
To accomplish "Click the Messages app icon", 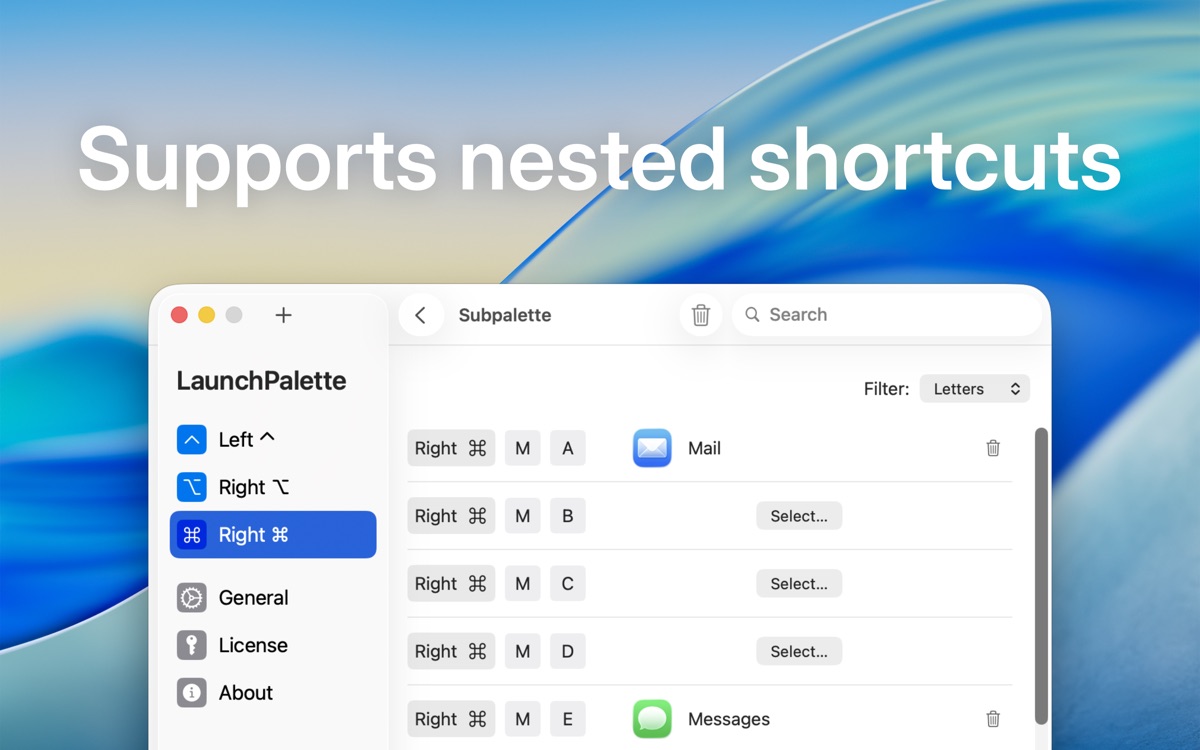I will [x=652, y=719].
